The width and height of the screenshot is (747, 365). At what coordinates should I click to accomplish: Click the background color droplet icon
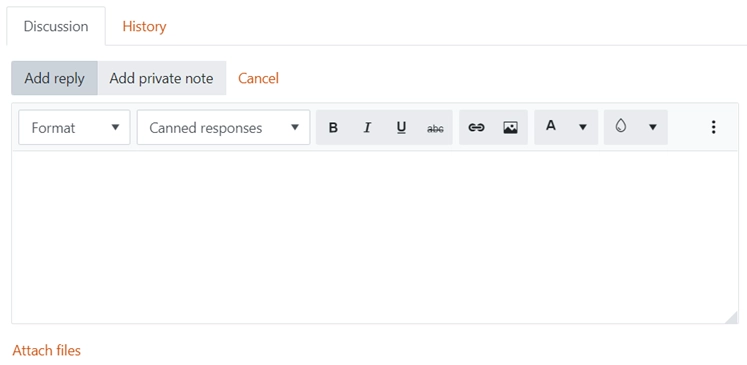pos(620,126)
